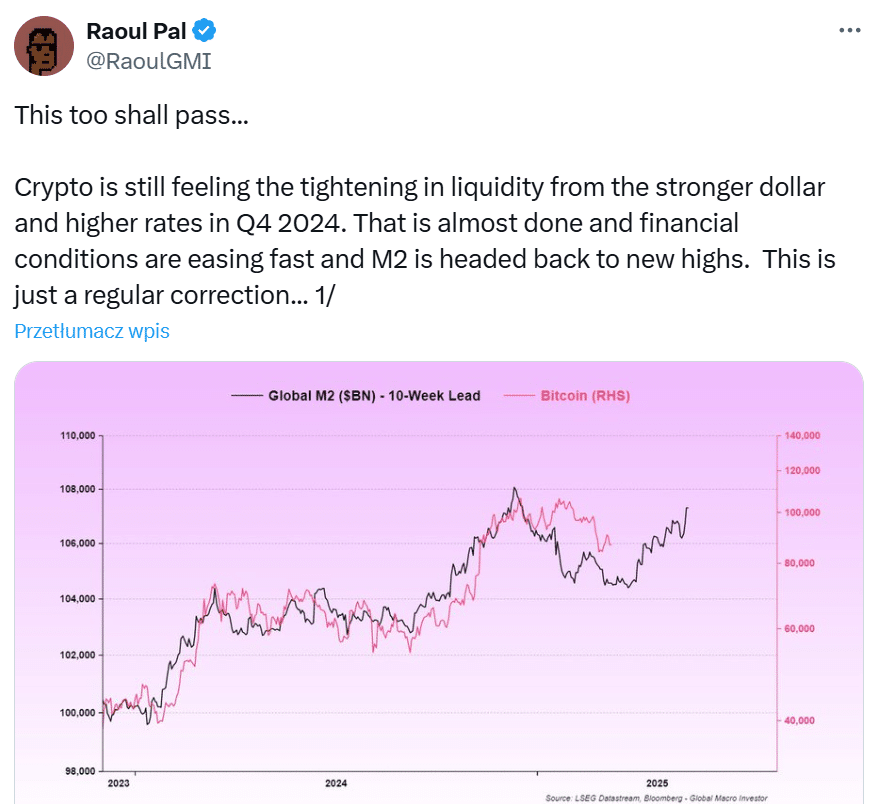Open the Raoul Pal display name link
882x804 pixels.
[136, 31]
